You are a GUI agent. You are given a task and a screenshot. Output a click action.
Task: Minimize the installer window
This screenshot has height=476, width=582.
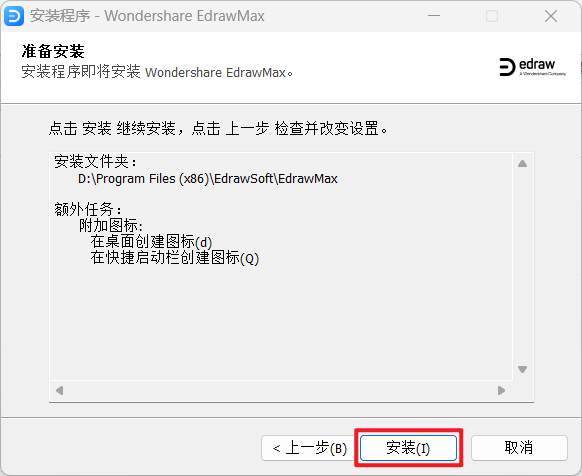(x=434, y=16)
